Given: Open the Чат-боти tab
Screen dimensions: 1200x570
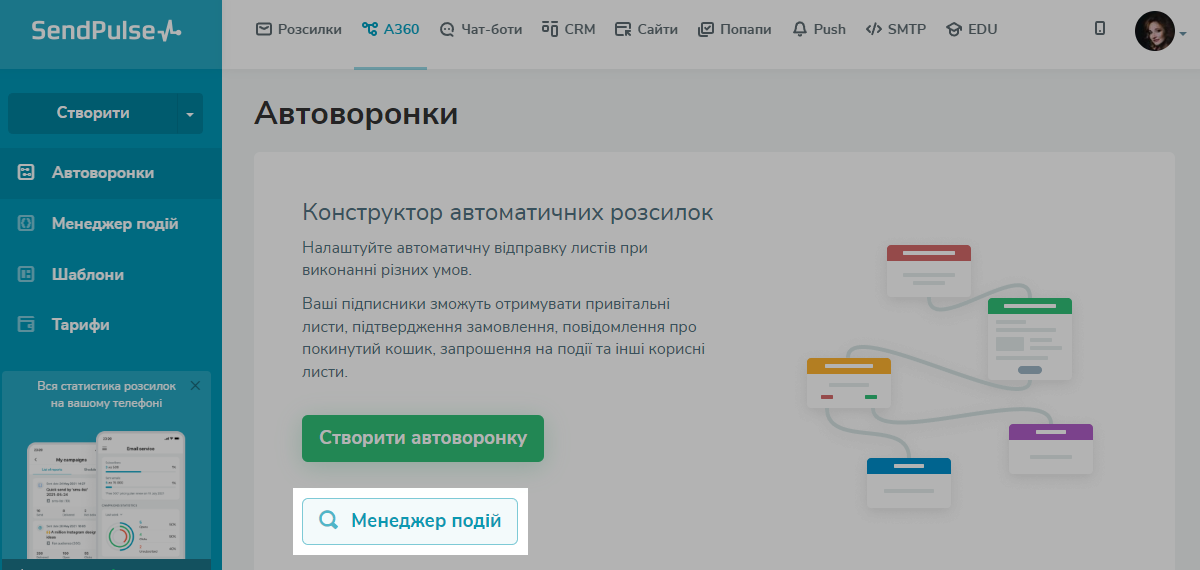Looking at the screenshot, I should 481,29.
